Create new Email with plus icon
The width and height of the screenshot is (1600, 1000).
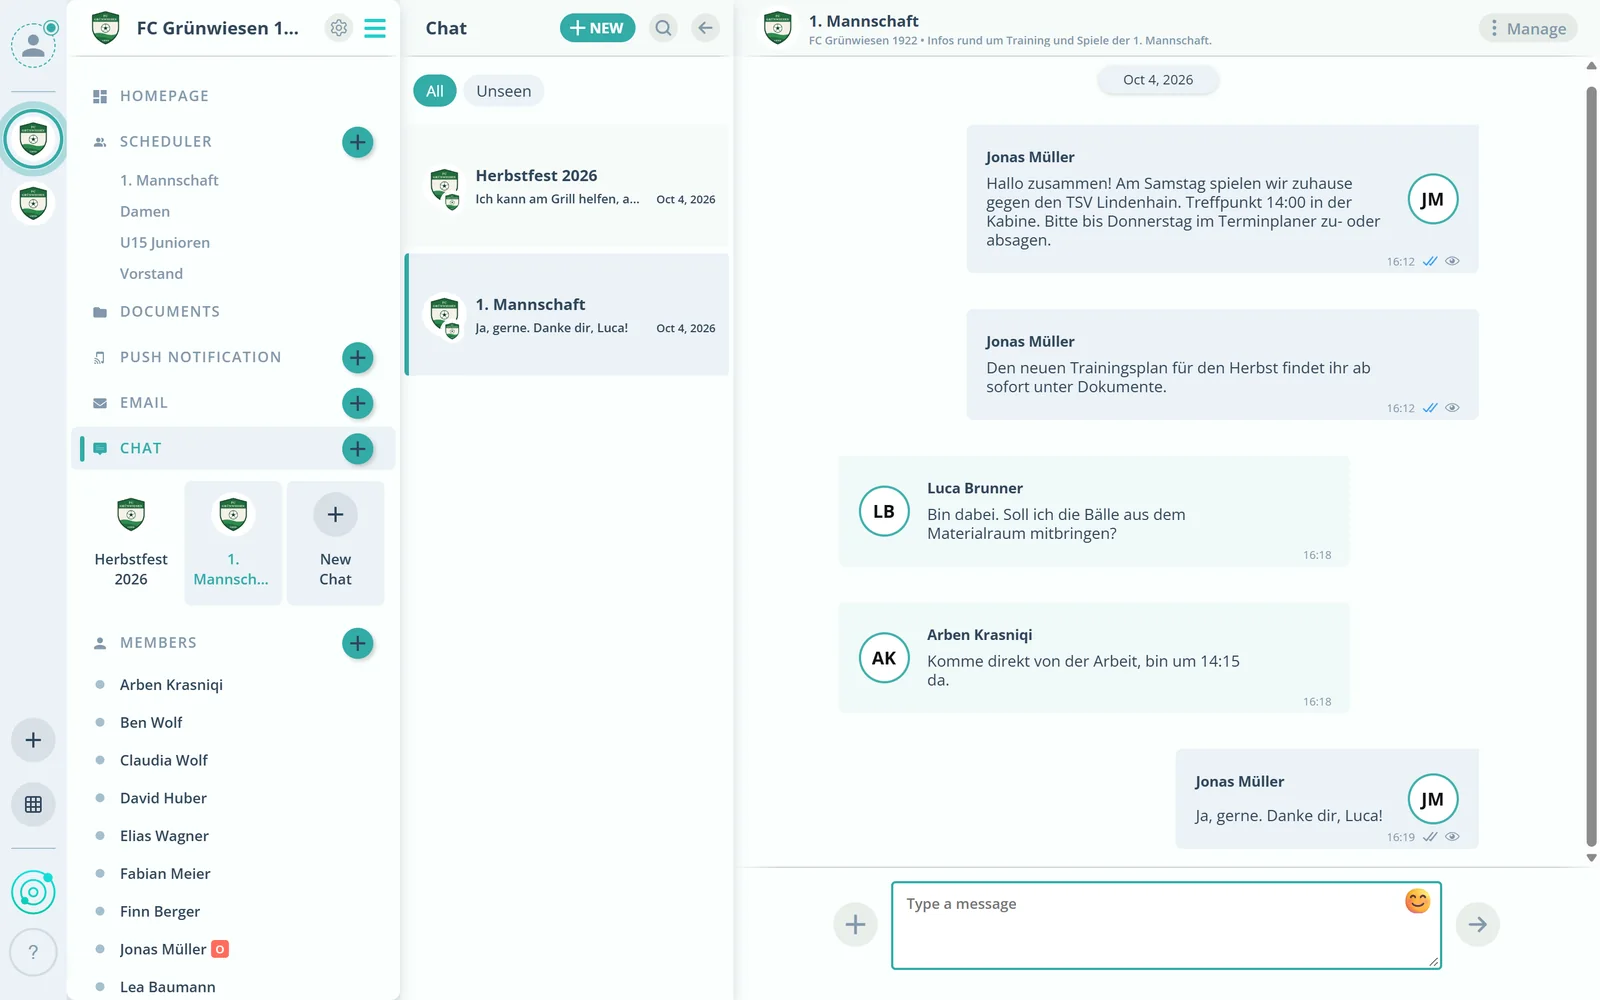[x=358, y=403]
